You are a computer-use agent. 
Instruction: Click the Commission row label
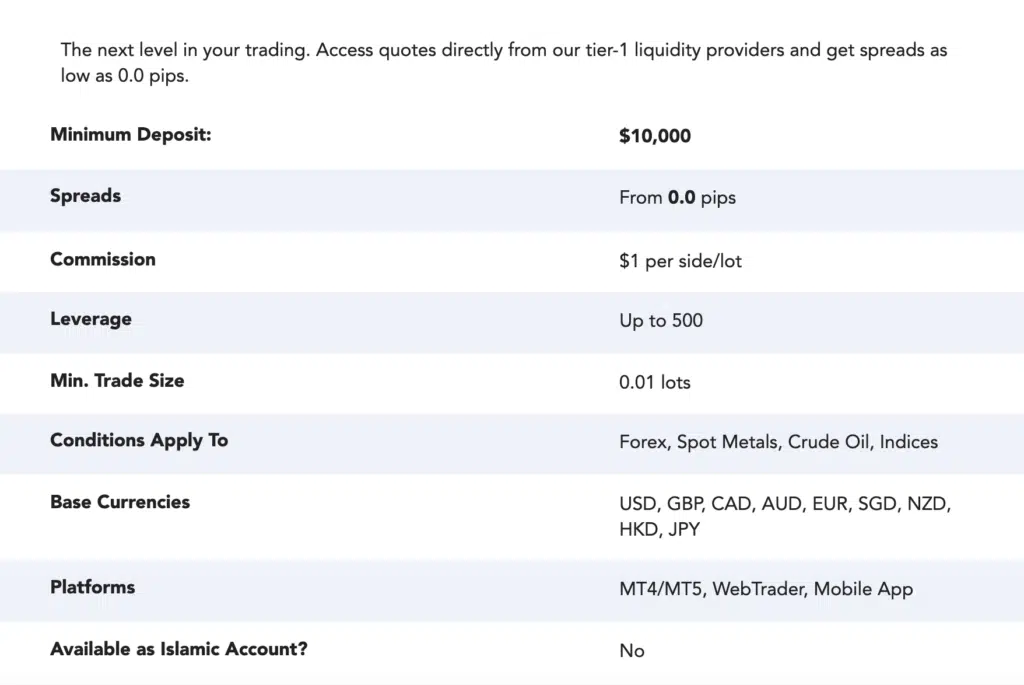(103, 259)
